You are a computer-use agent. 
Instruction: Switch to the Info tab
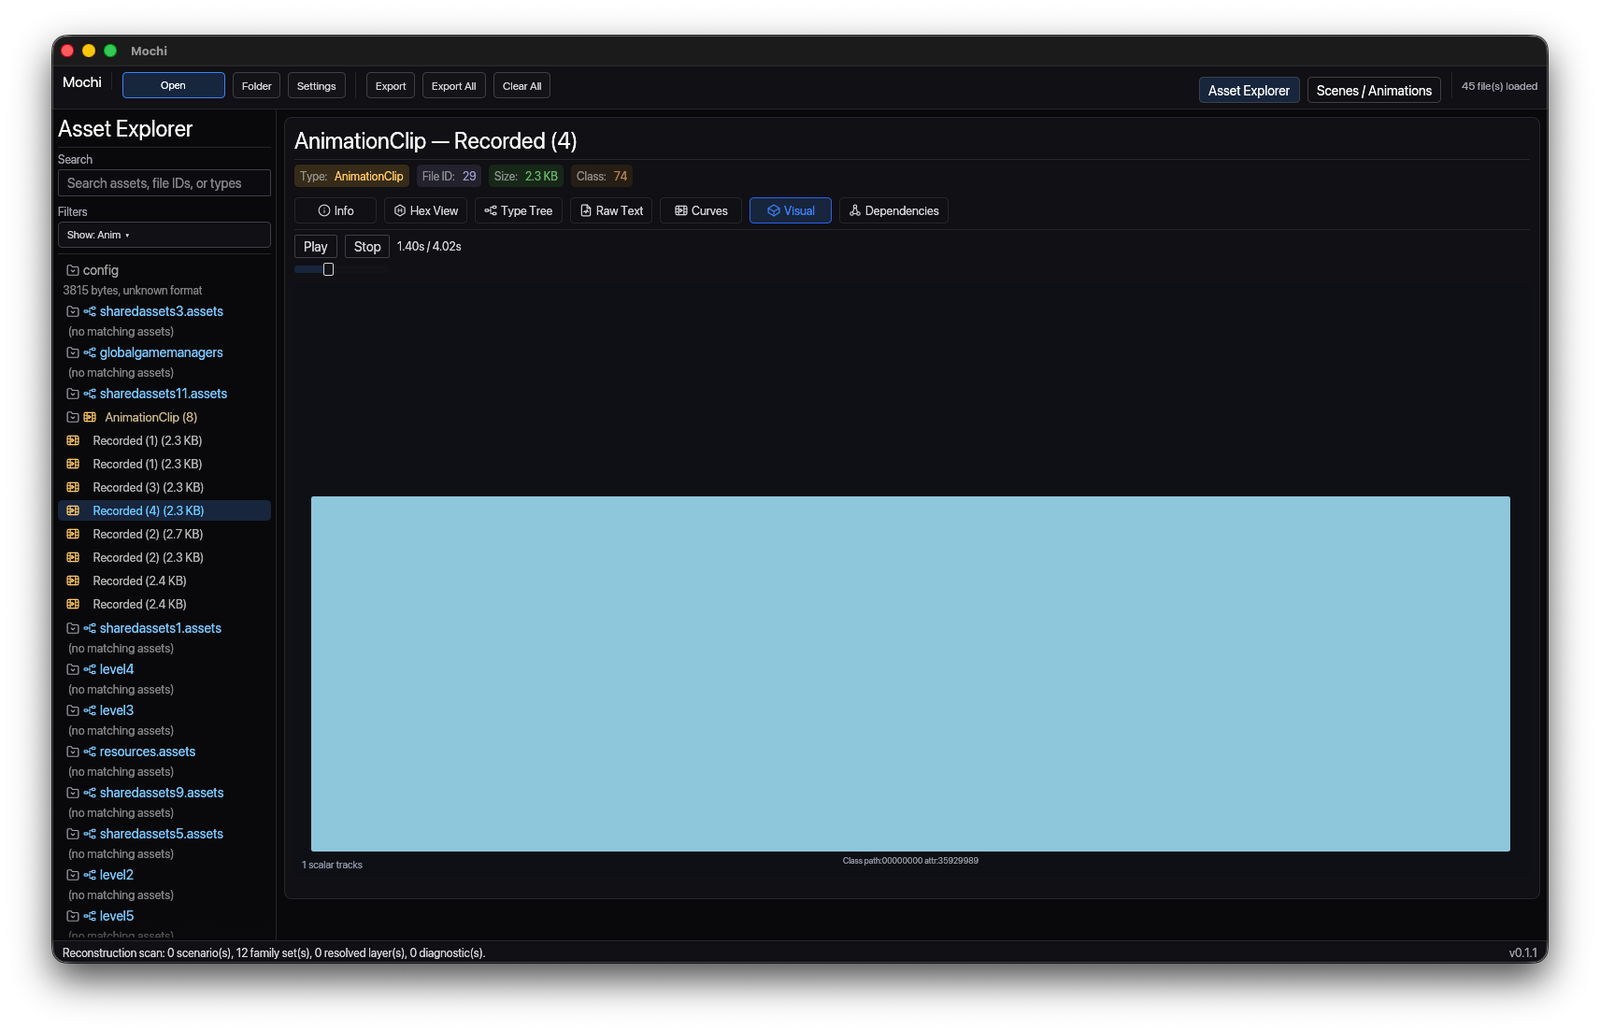335,210
